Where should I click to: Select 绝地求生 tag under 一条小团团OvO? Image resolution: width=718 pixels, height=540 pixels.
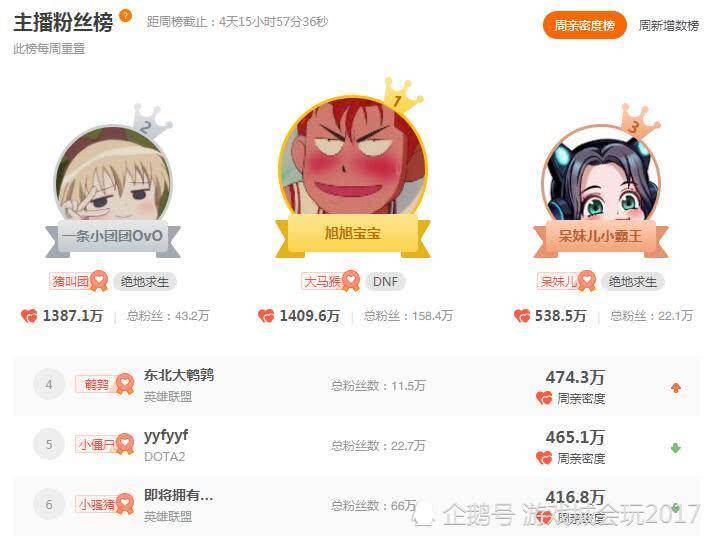click(145, 281)
